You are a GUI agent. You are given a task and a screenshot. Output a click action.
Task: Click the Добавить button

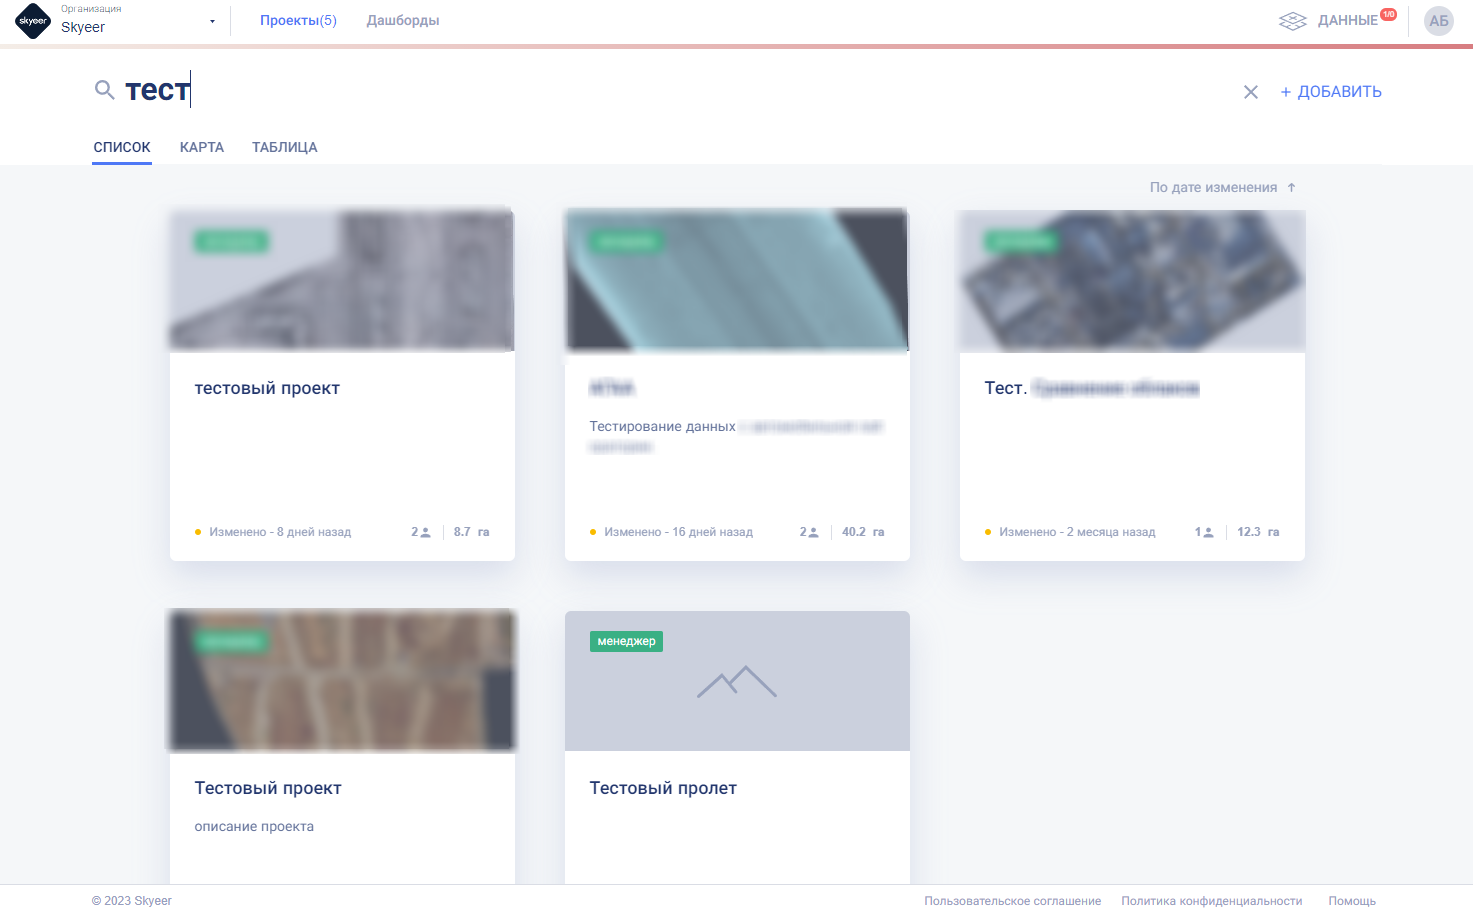[1330, 92]
